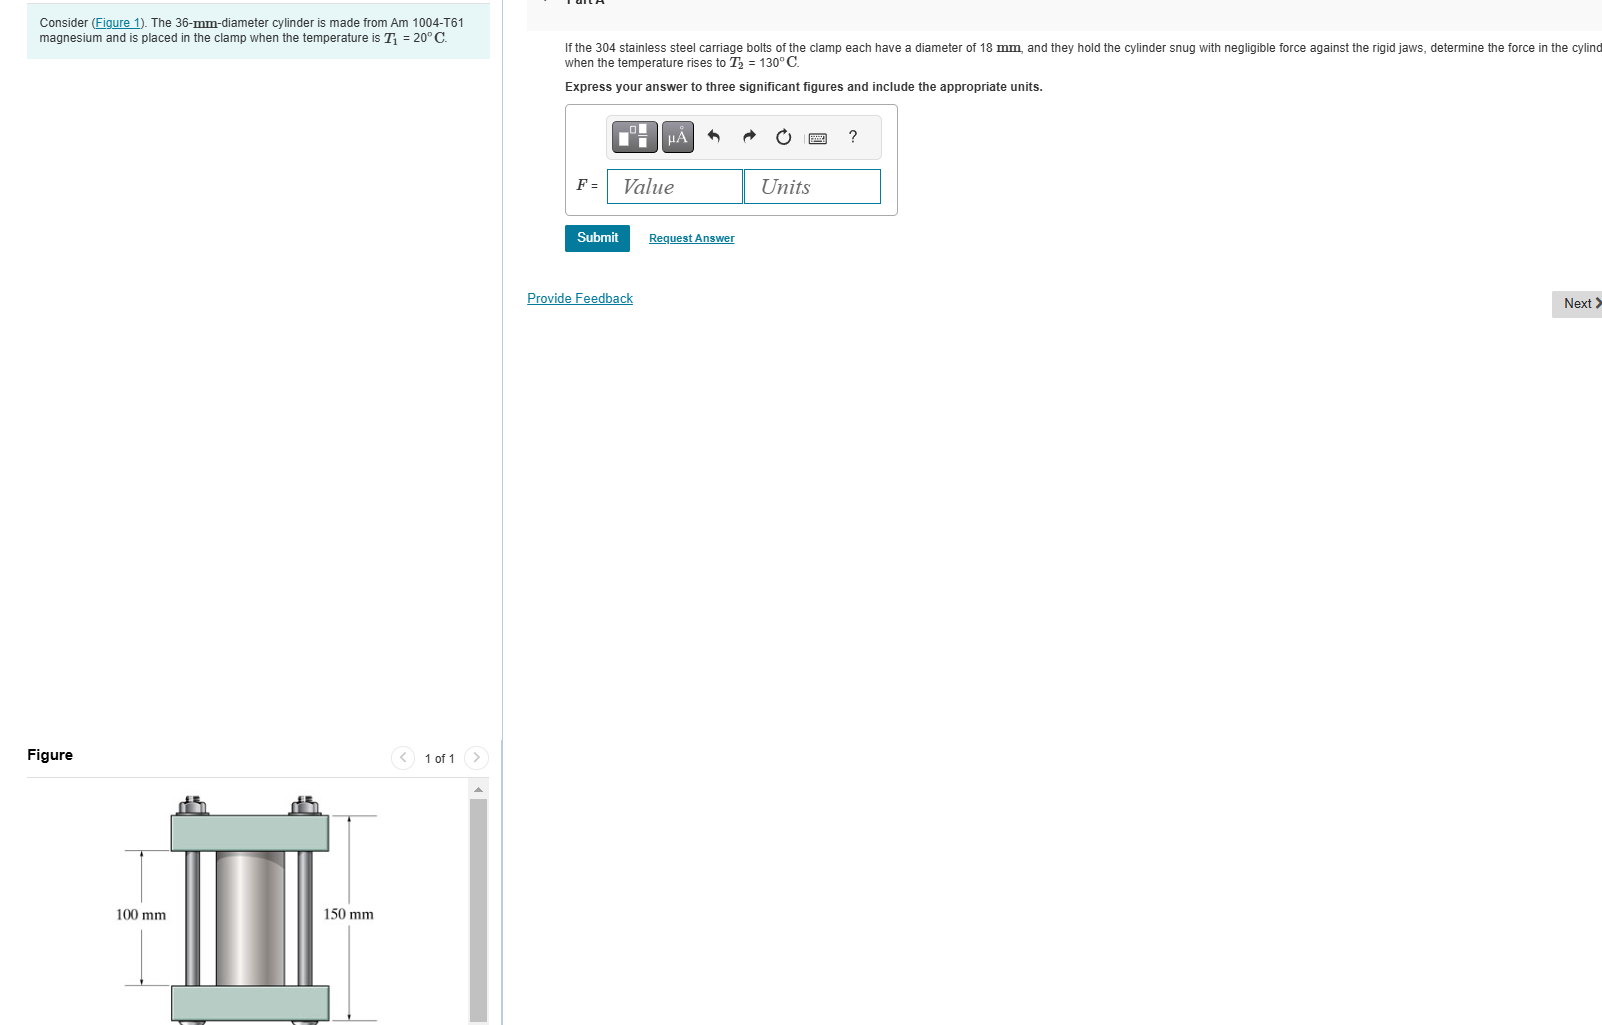Image resolution: width=1602 pixels, height=1025 pixels.
Task: Click the redo arrow in the answer toolbar
Action: pos(748,137)
